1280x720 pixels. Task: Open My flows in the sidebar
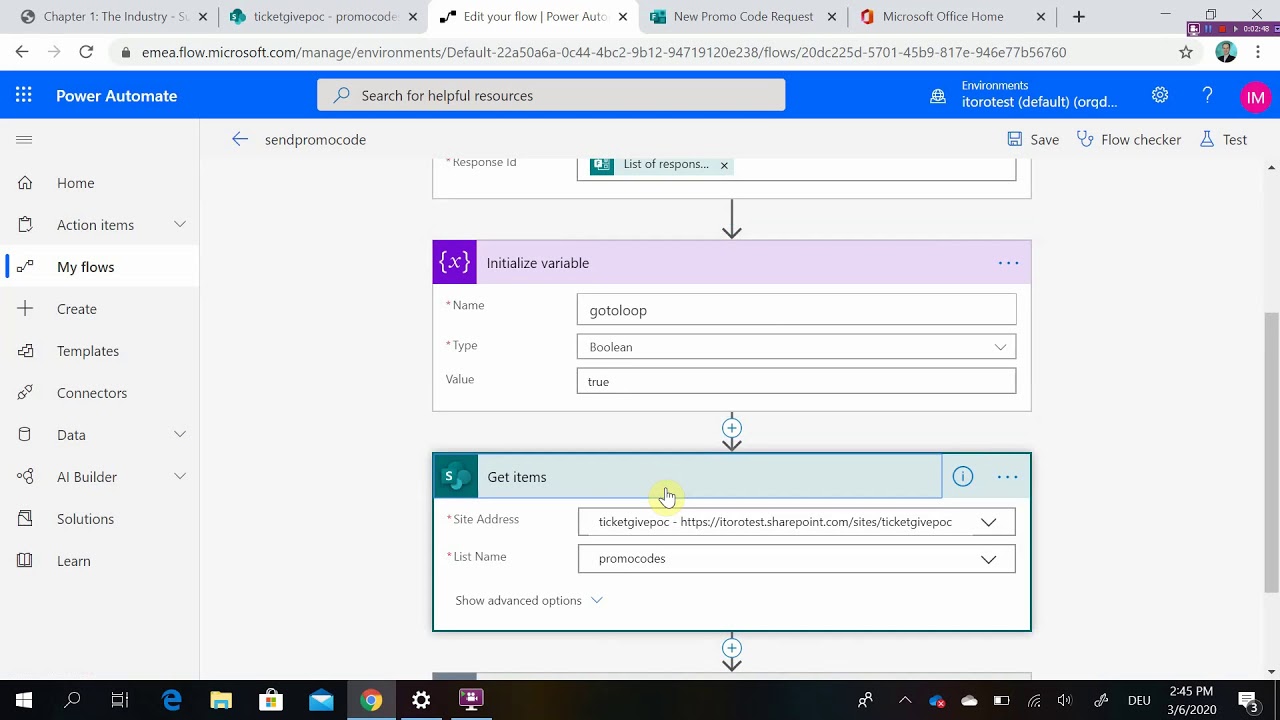point(100,267)
